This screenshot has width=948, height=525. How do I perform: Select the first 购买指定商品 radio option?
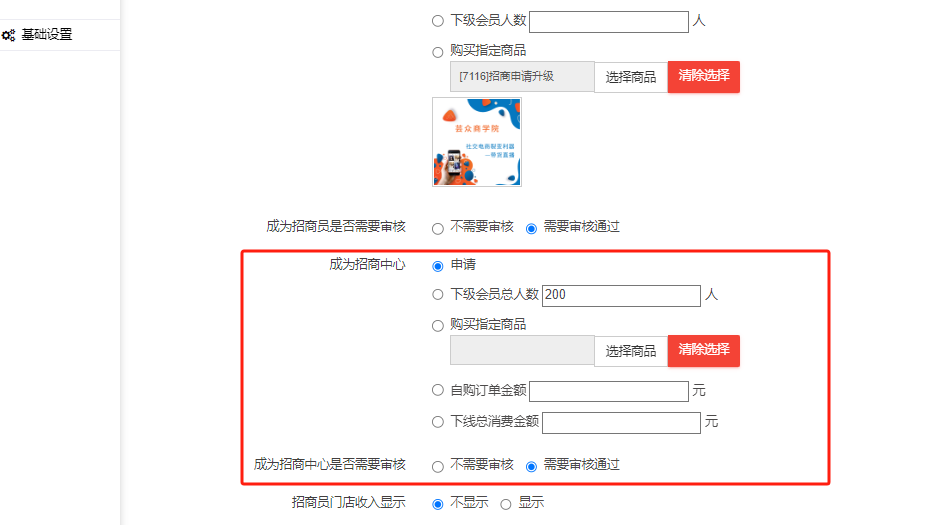438,52
